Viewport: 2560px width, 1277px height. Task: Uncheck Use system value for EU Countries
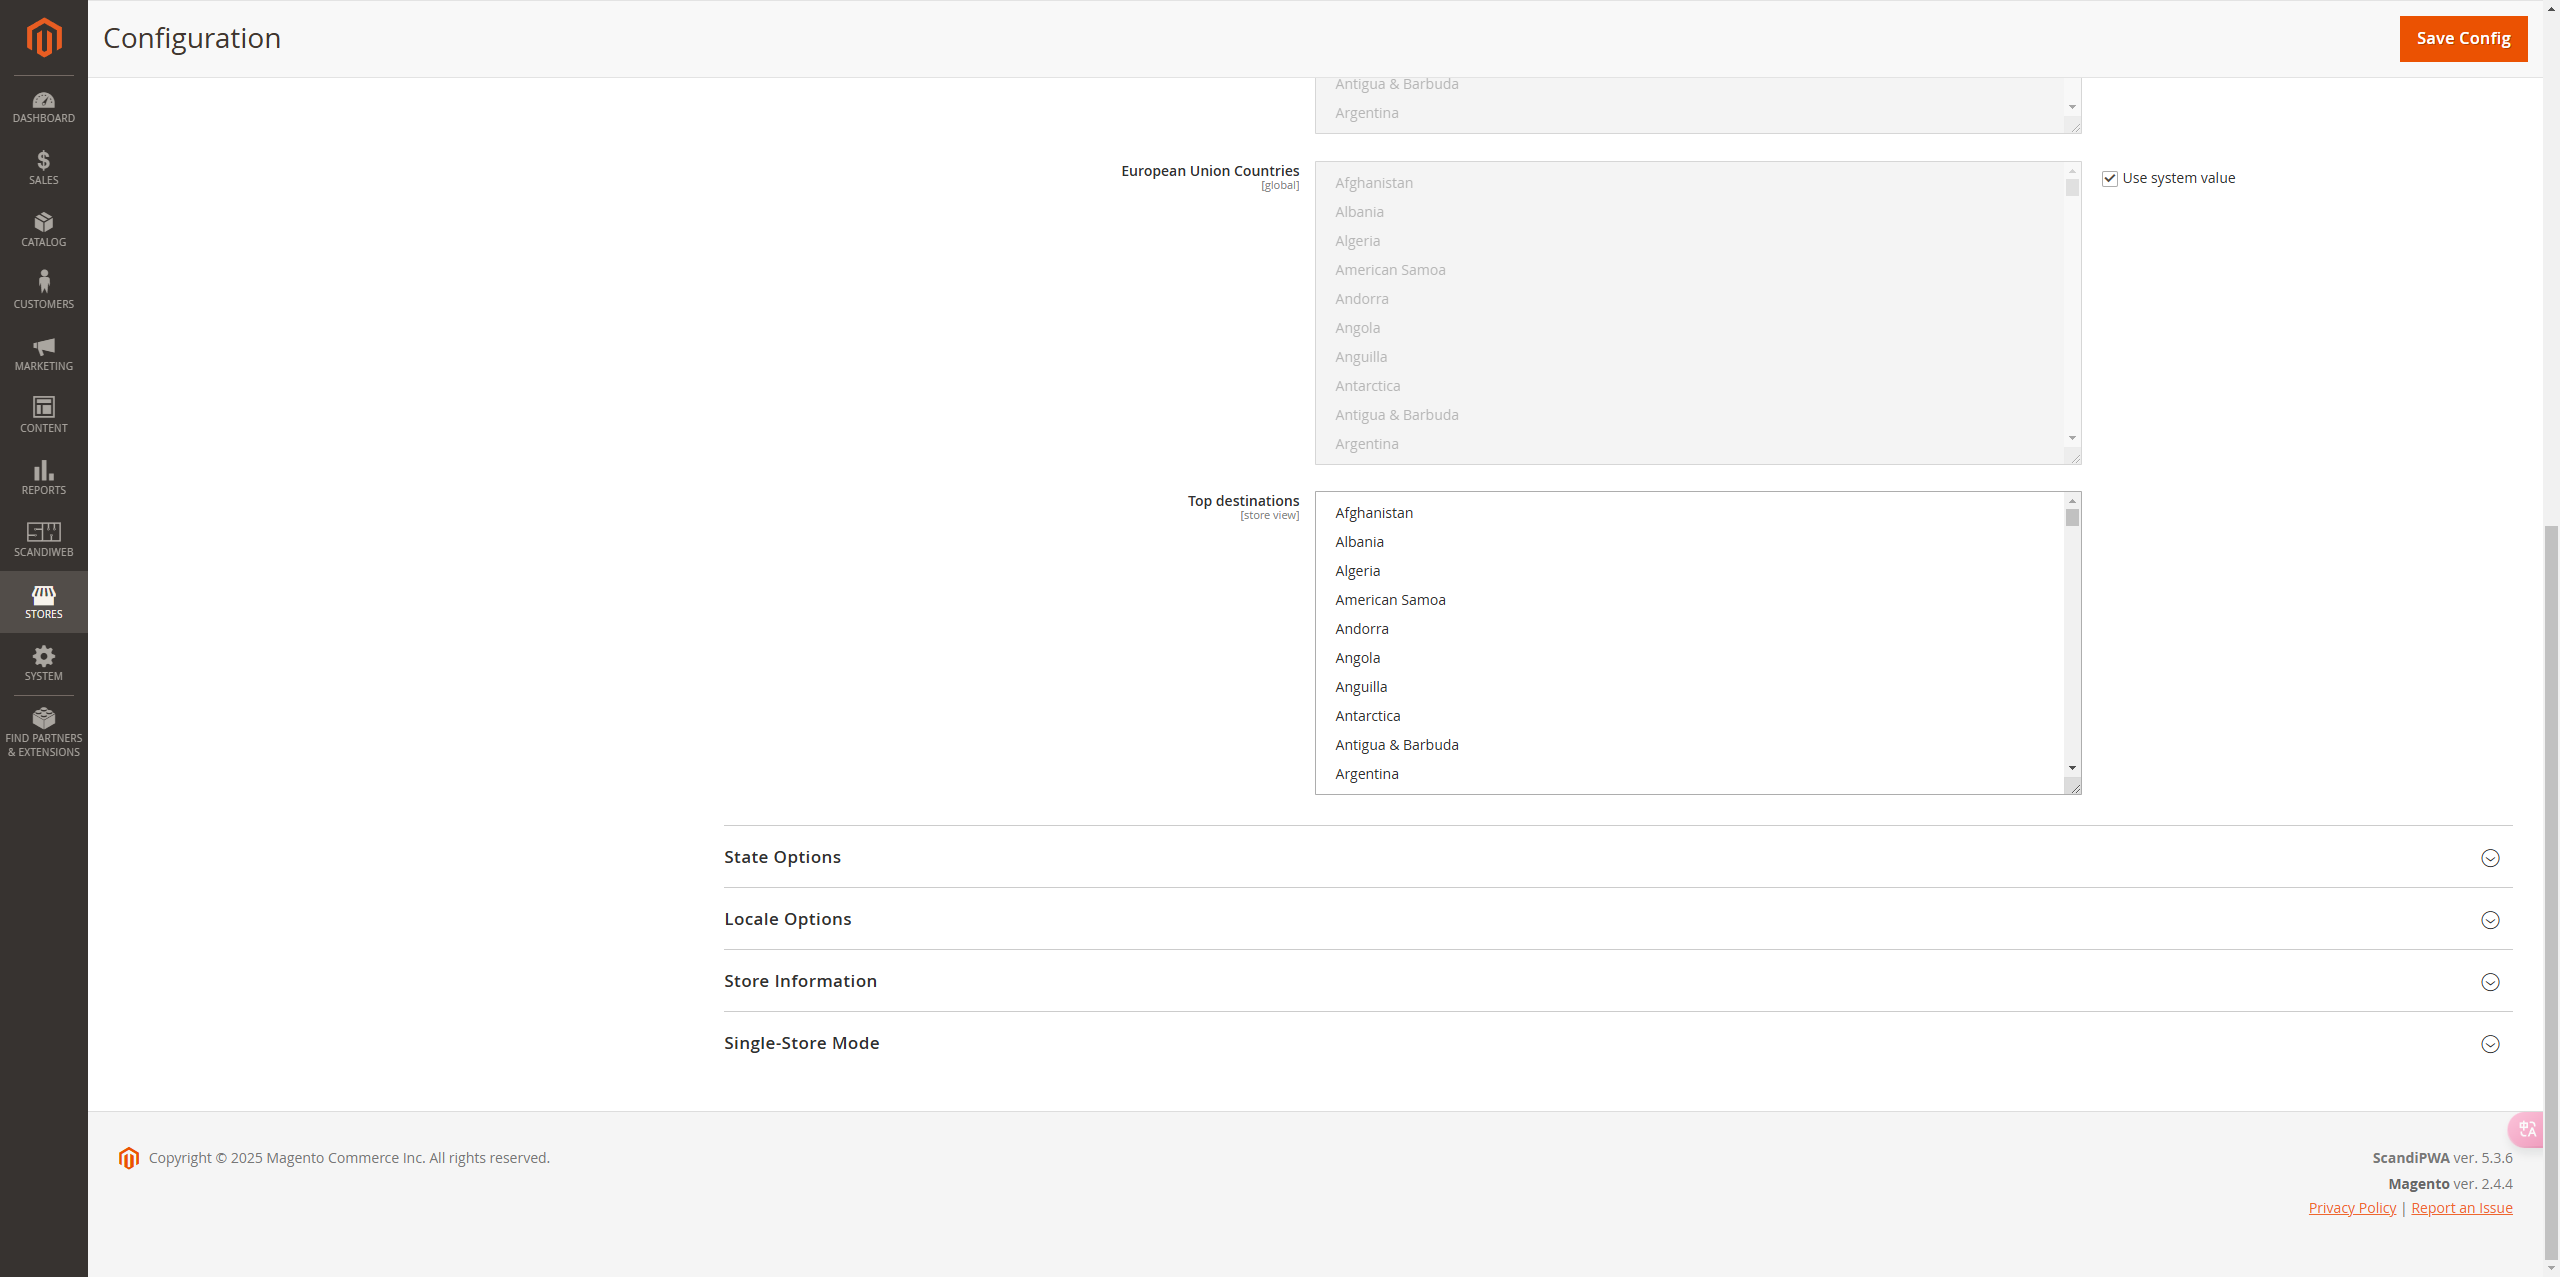(x=2110, y=179)
